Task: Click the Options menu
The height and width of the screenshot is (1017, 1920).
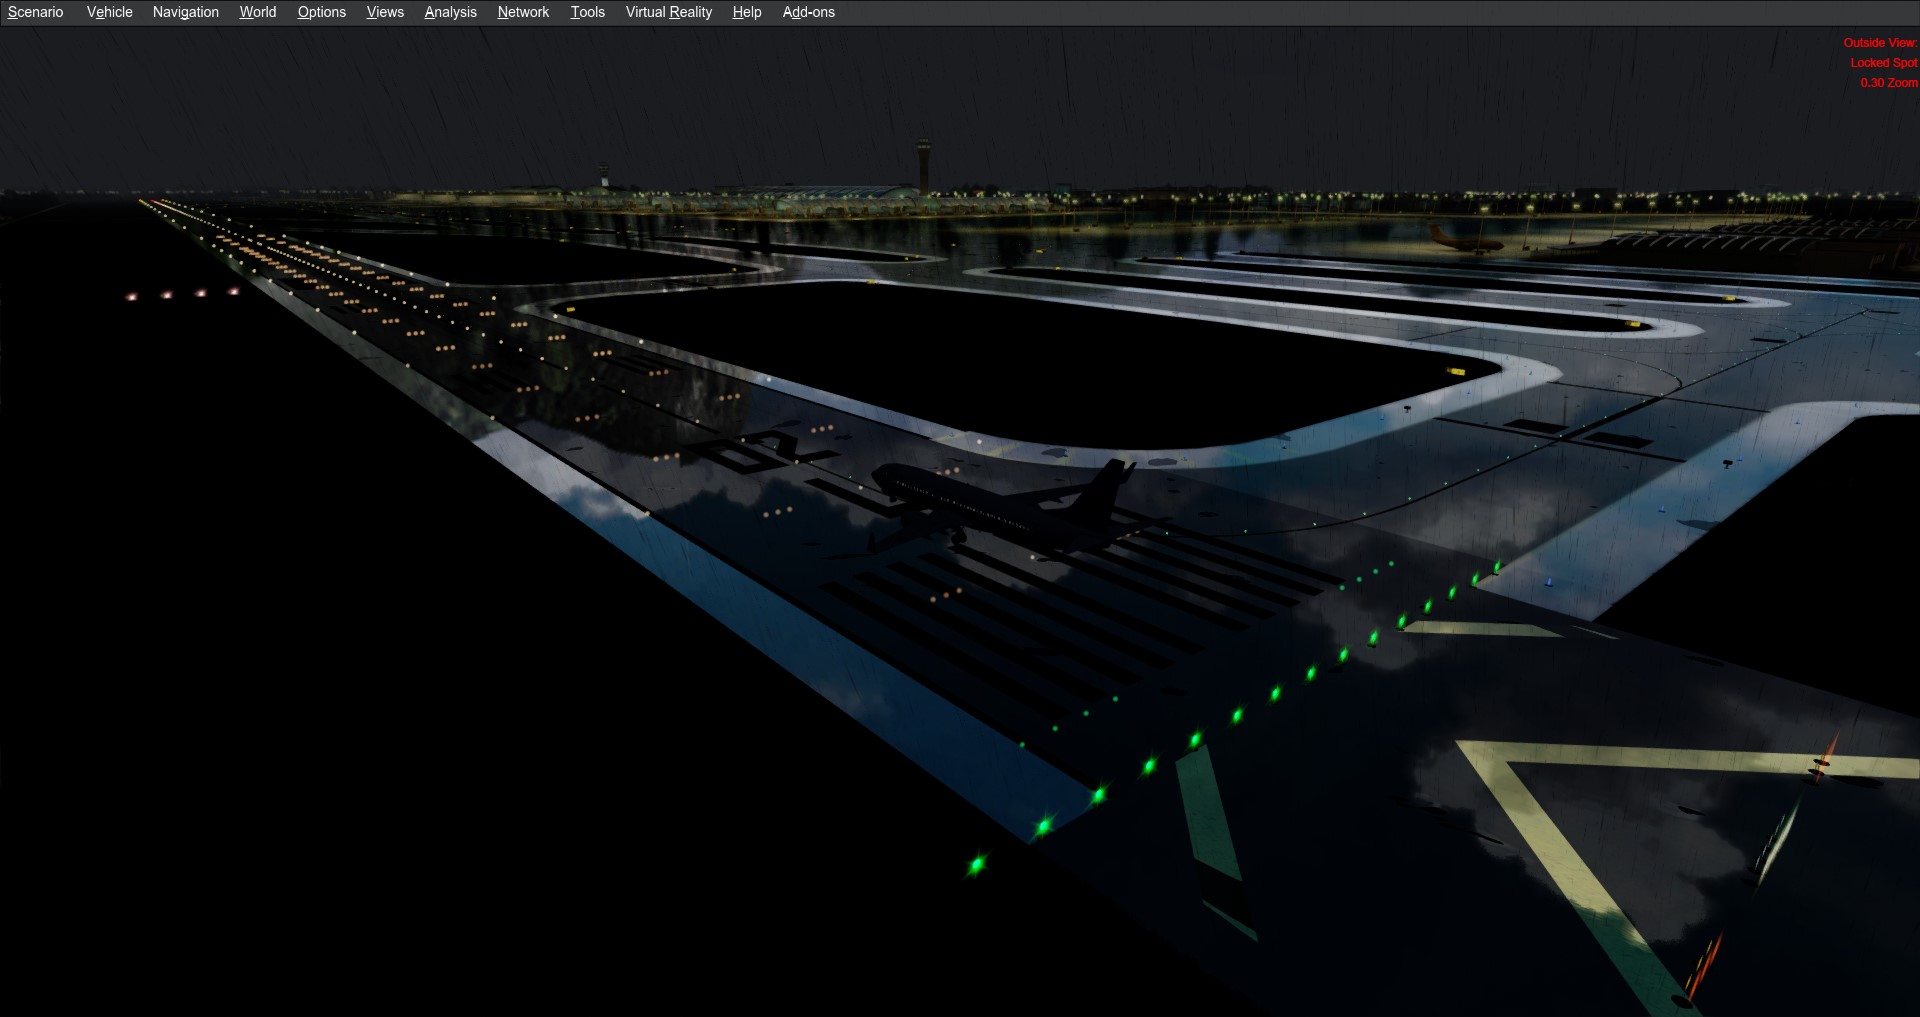Action: click(x=321, y=12)
